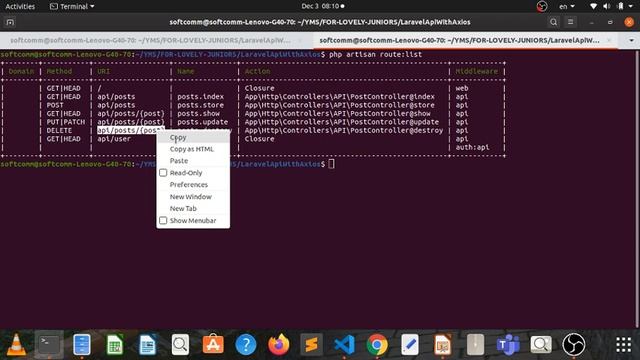Open VLC media player from dock

(x=16, y=345)
